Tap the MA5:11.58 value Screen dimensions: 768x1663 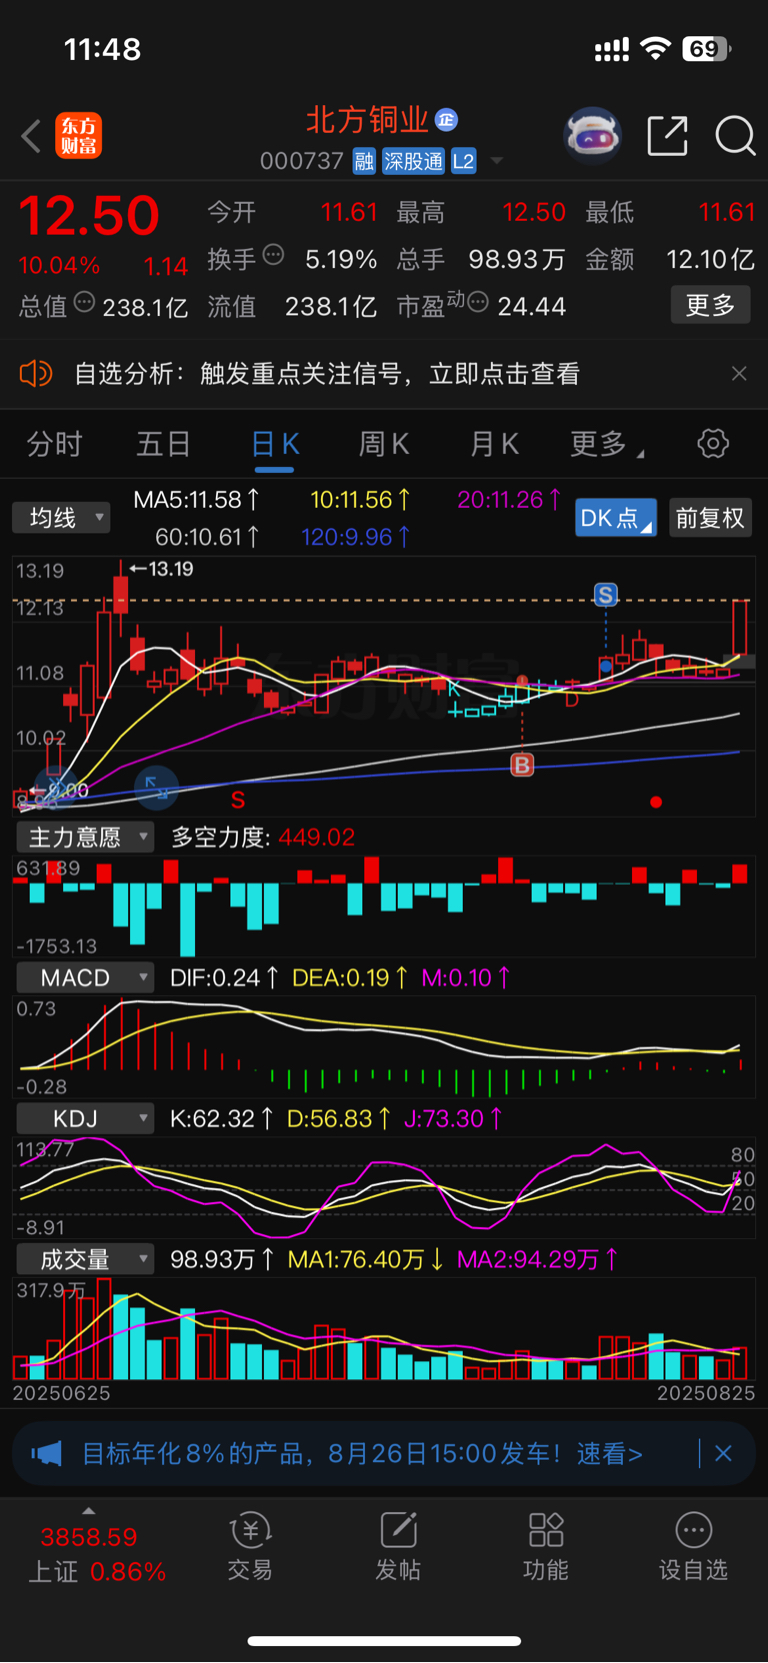pos(197,500)
